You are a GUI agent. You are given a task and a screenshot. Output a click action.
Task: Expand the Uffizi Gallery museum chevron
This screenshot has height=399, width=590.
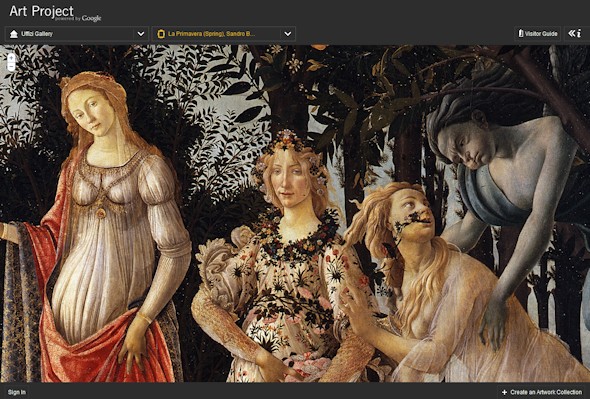click(141, 34)
